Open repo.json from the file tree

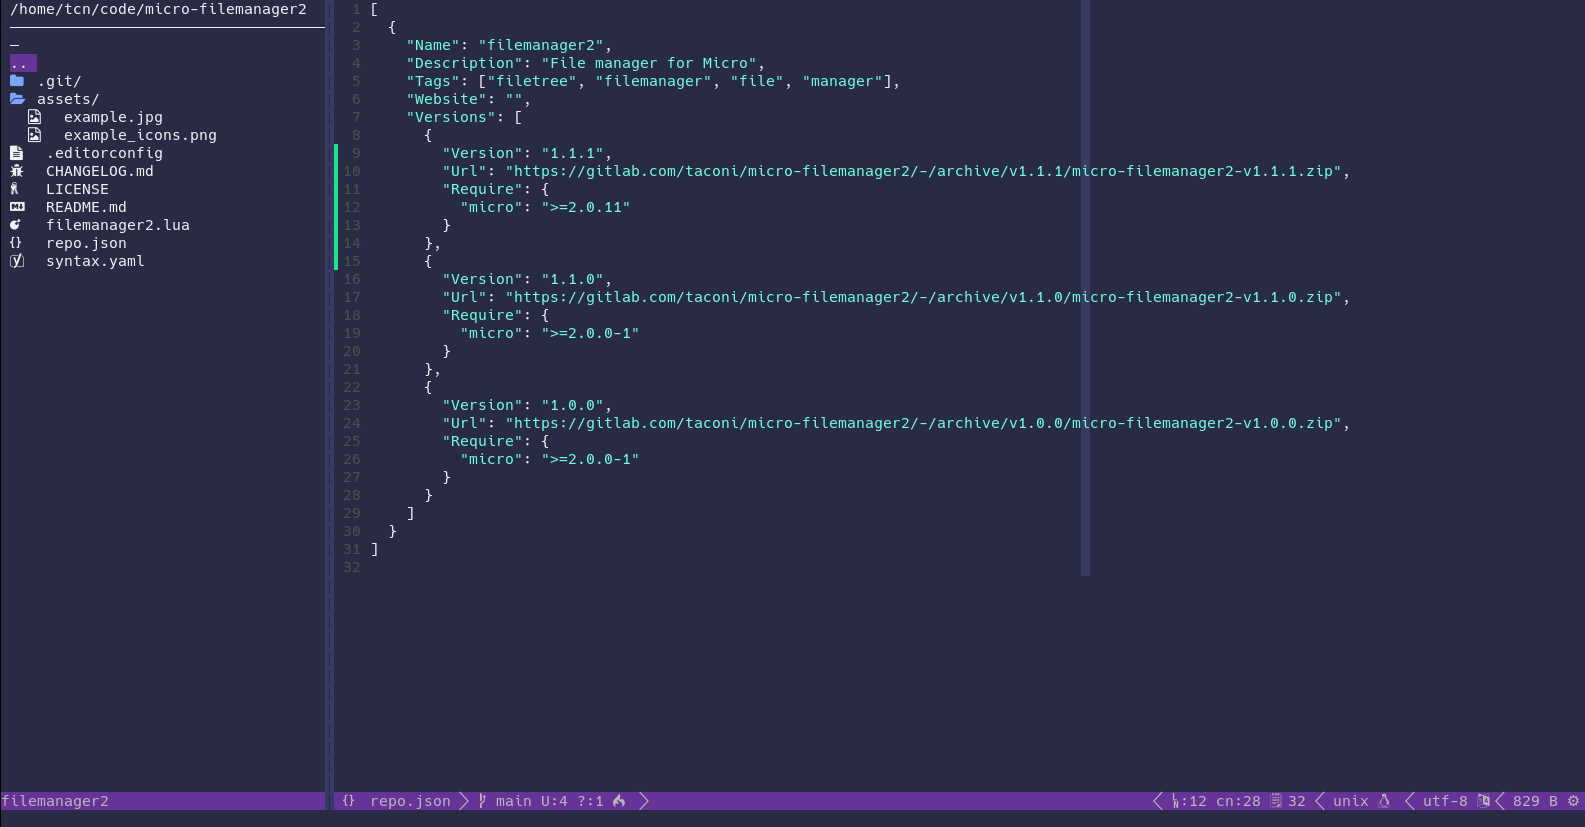tap(86, 243)
